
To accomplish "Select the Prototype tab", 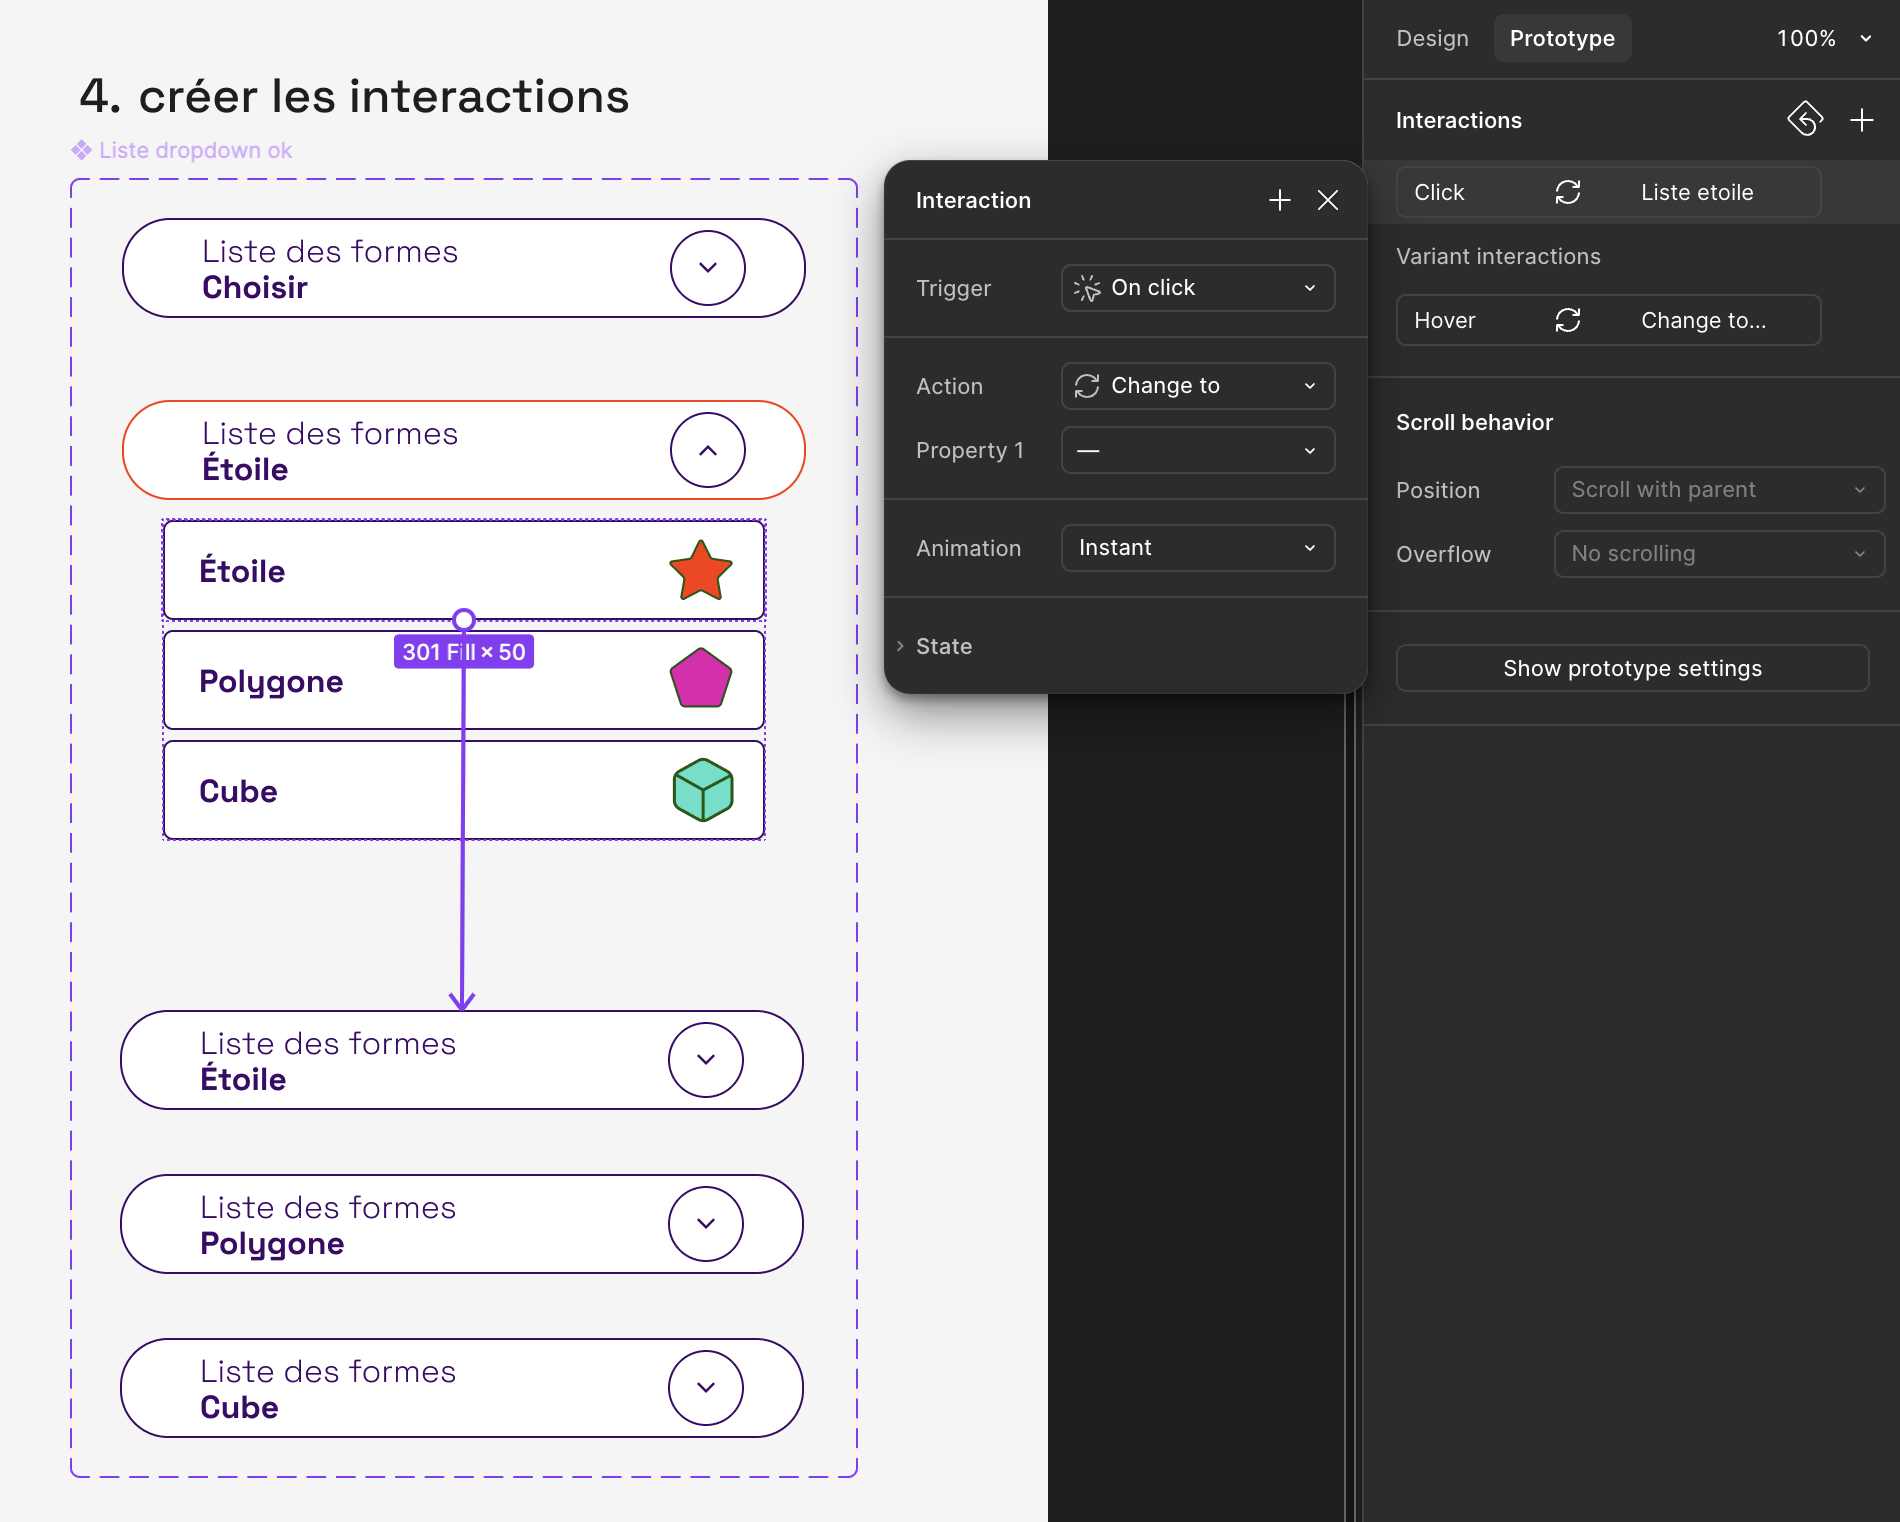I will coord(1561,38).
